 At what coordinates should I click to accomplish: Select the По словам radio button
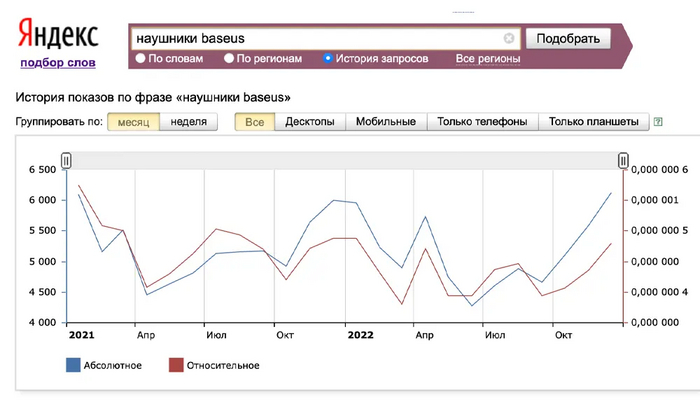tap(140, 59)
